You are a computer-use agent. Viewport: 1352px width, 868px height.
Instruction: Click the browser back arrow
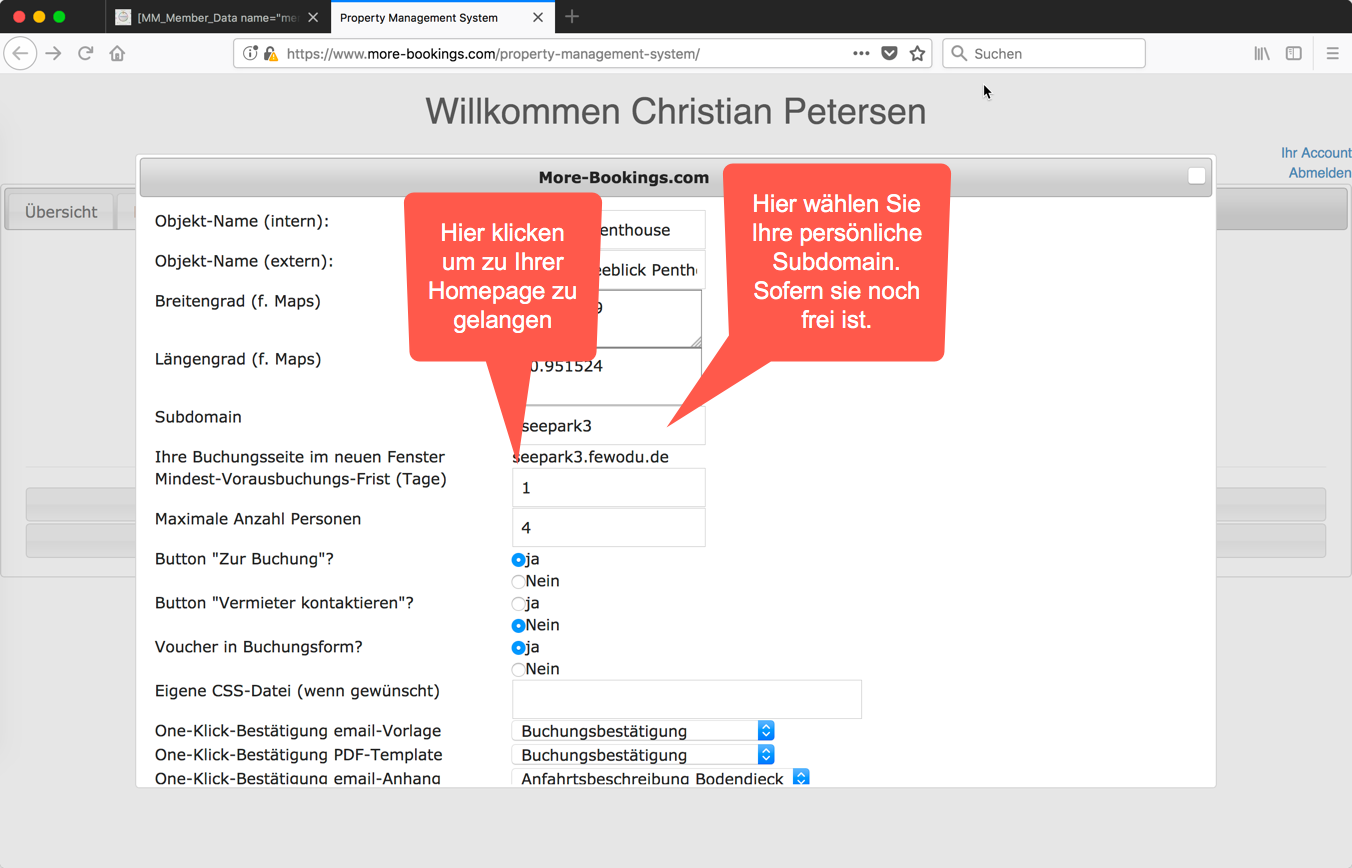[x=21, y=54]
